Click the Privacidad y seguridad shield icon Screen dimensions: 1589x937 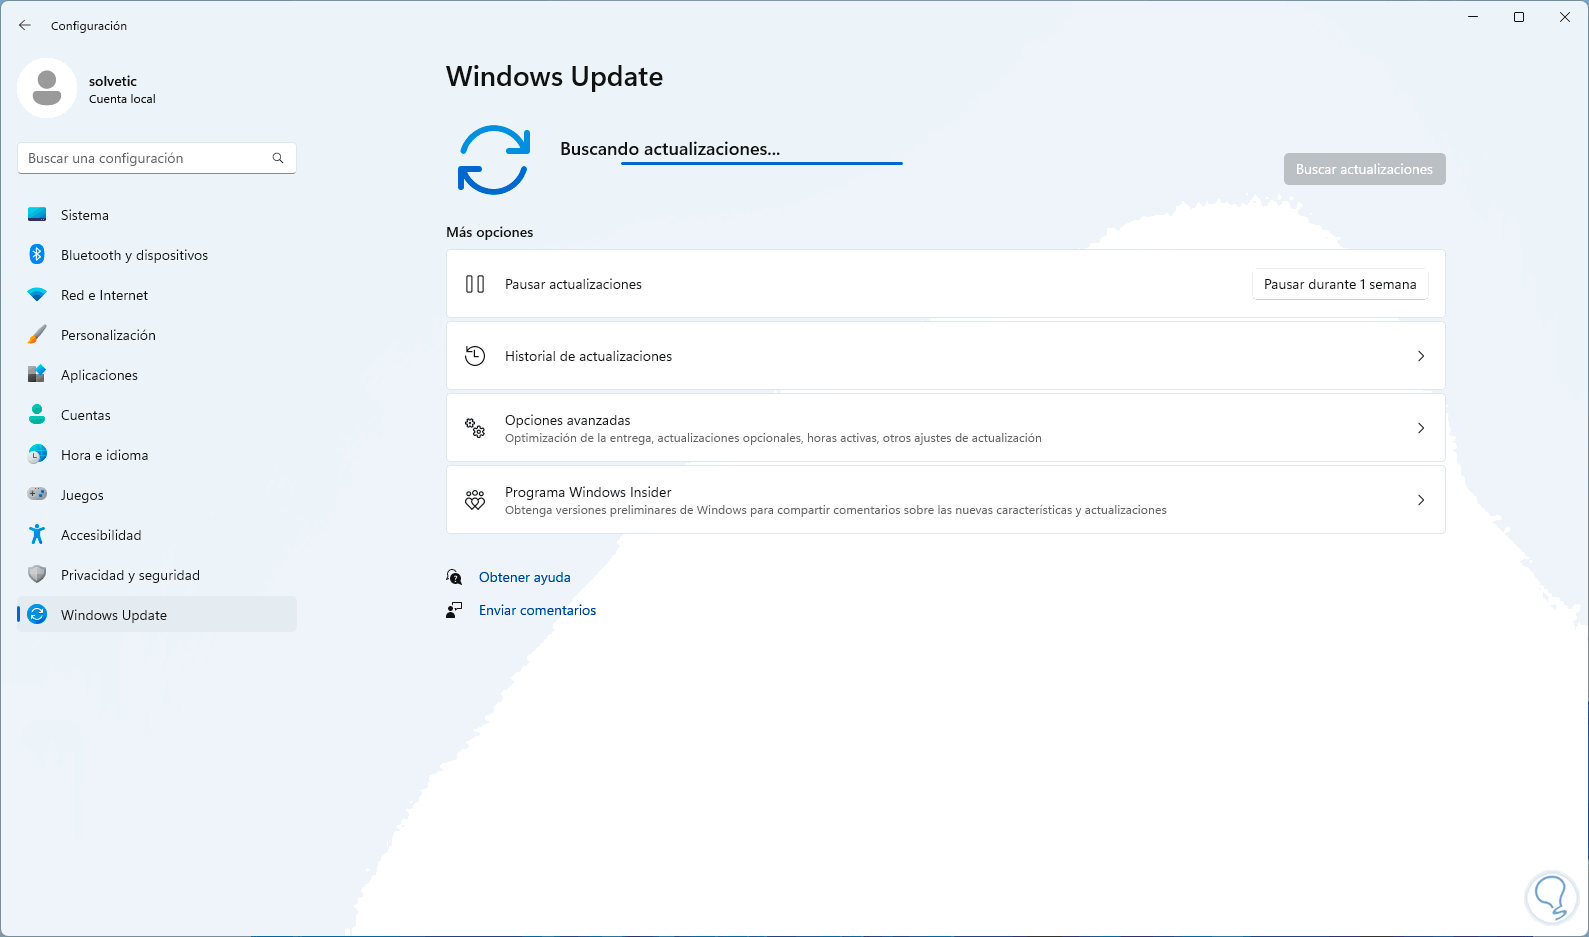[37, 575]
